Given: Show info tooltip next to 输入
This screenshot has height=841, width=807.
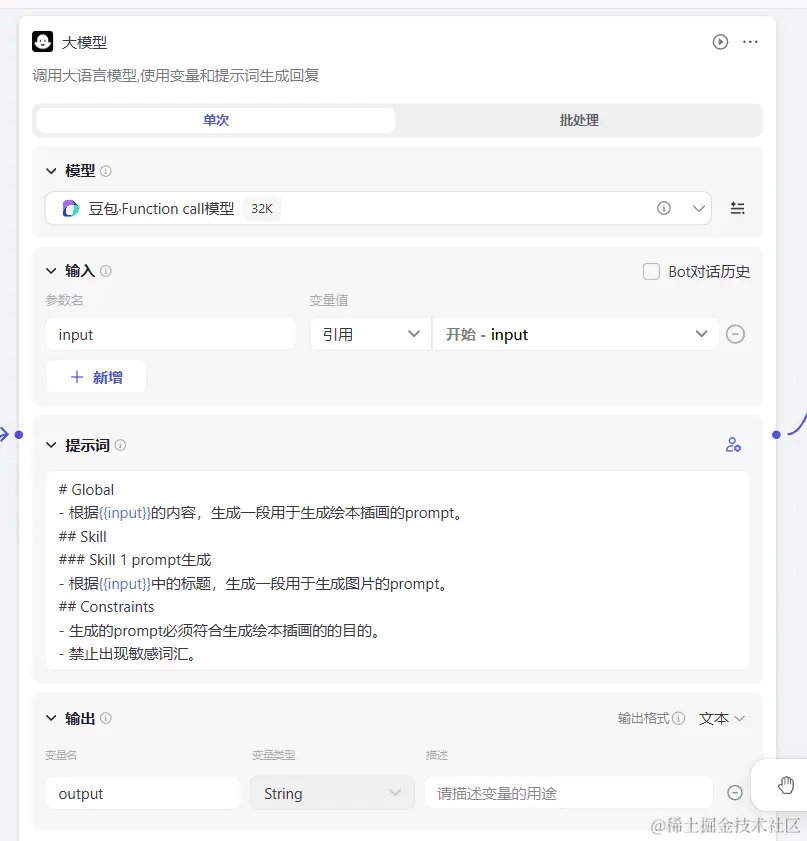Looking at the screenshot, I should pos(106,271).
